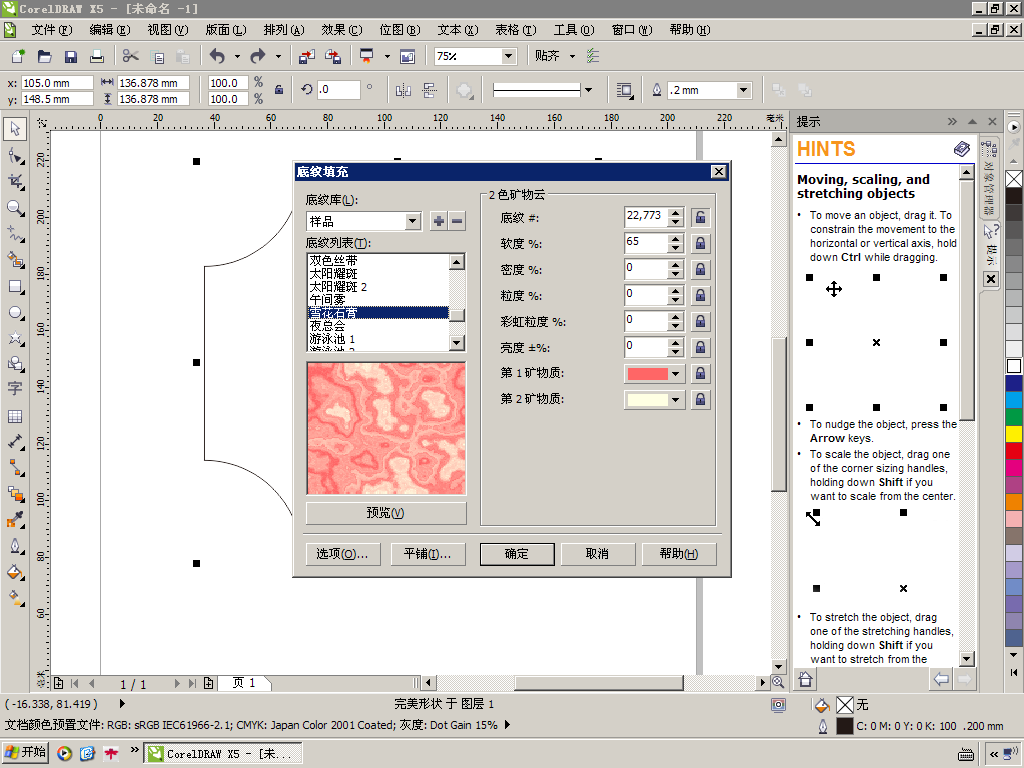Open the redo history dropdown arrow

point(278,56)
